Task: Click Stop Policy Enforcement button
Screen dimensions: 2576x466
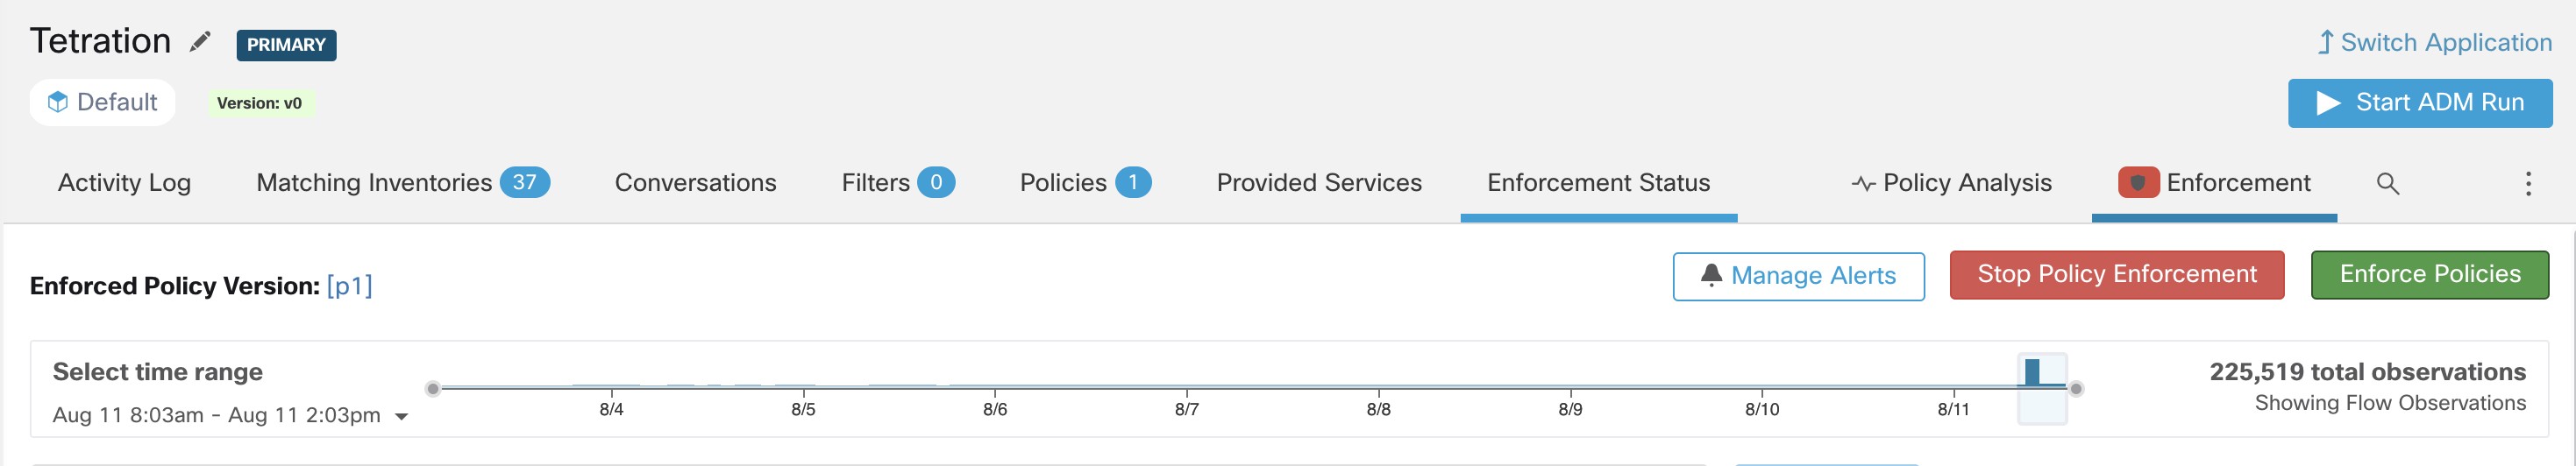Action: click(2117, 275)
